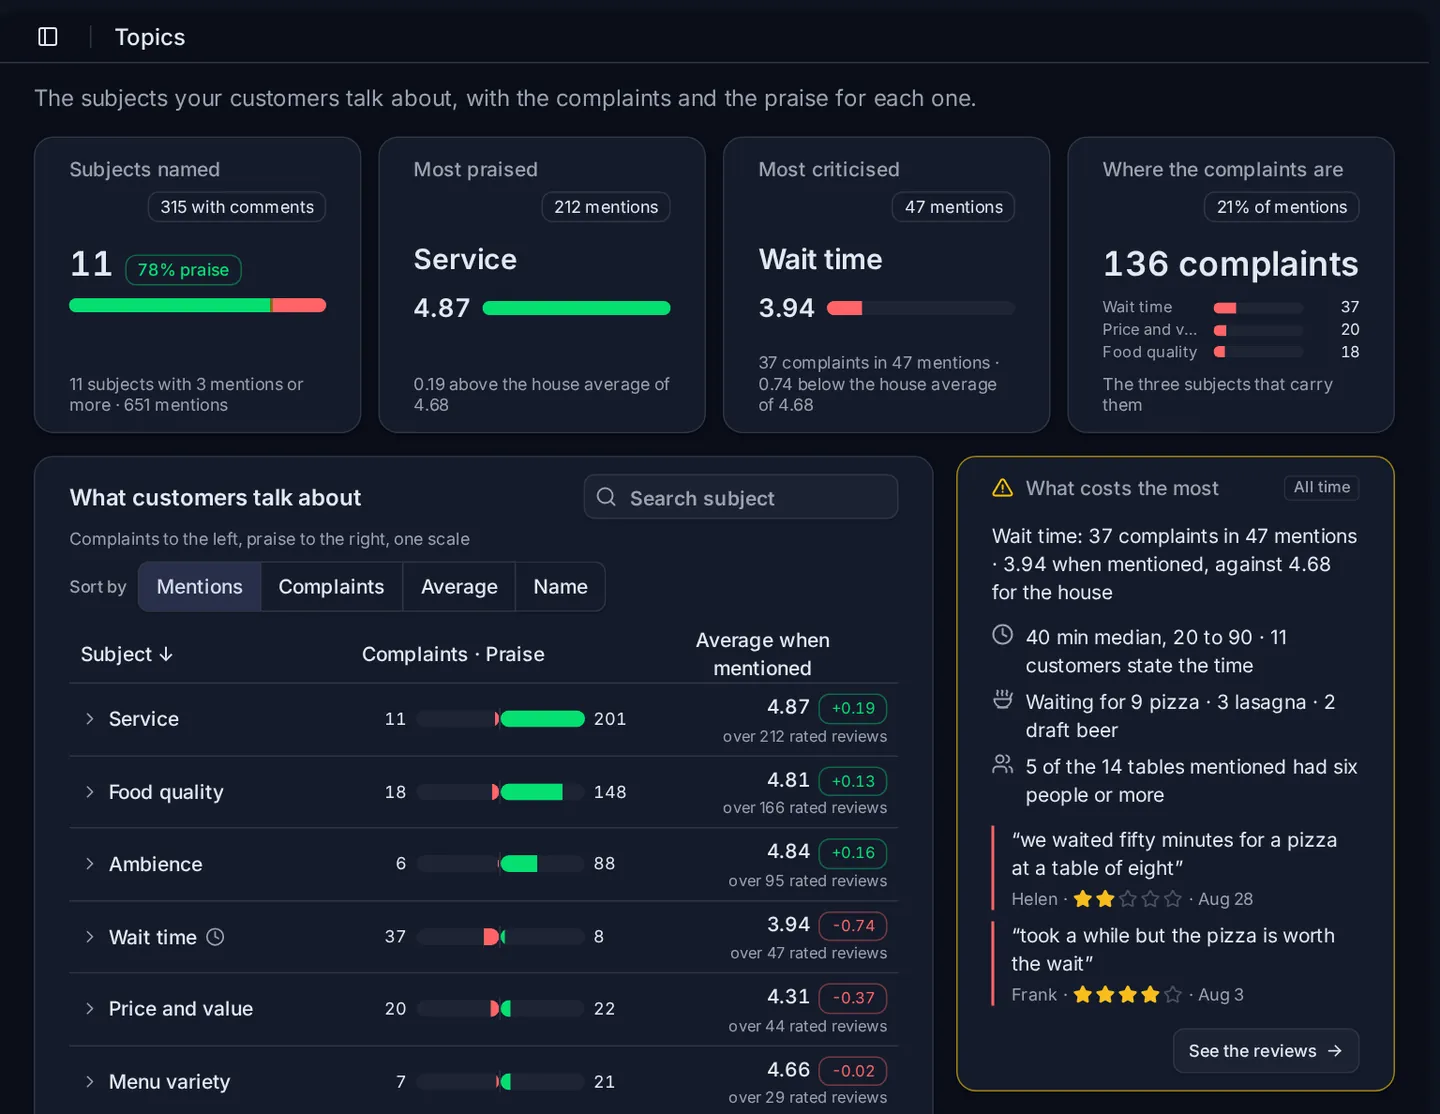The height and width of the screenshot is (1114, 1440).
Task: Click the +0.19 delta badge
Action: tap(853, 708)
